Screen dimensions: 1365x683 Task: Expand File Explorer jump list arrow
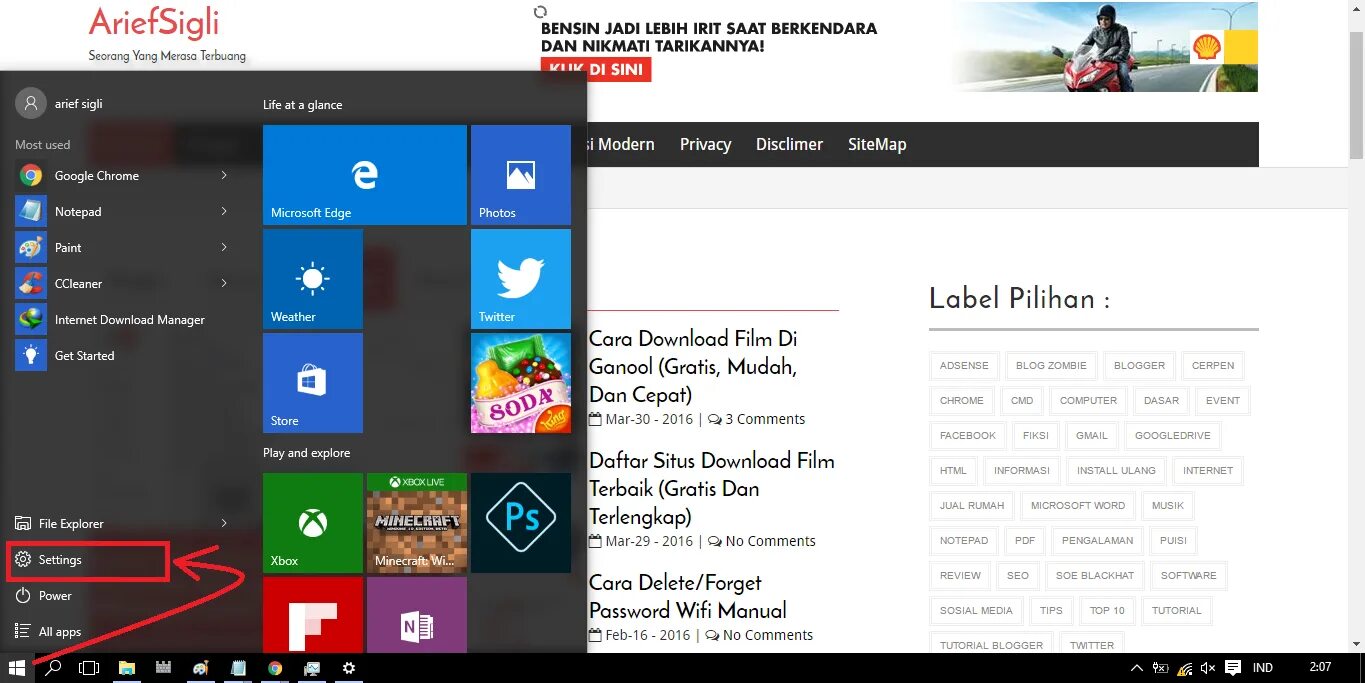[x=224, y=524]
